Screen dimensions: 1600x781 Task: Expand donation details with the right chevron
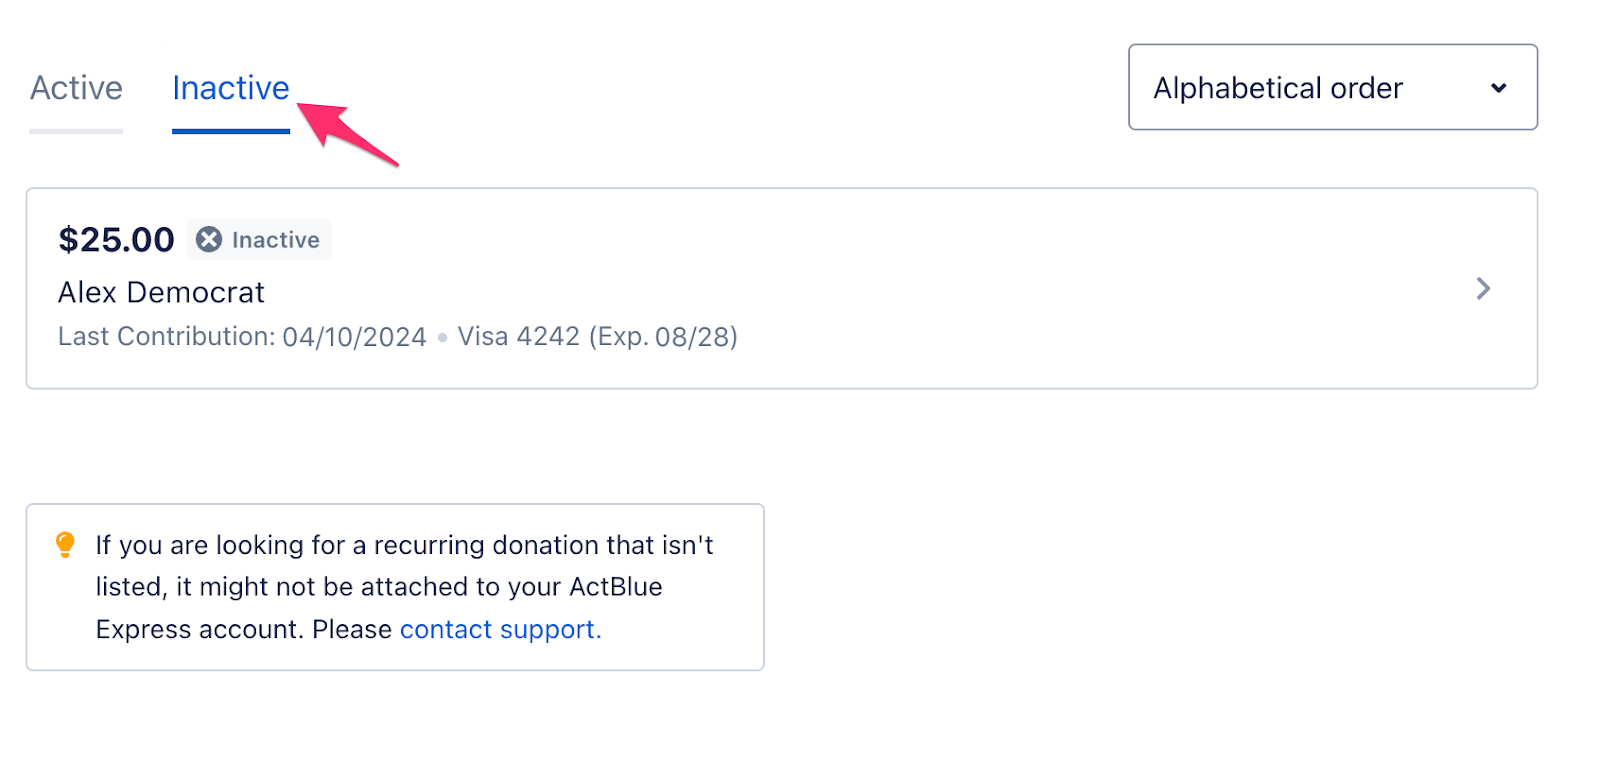[x=1483, y=289]
